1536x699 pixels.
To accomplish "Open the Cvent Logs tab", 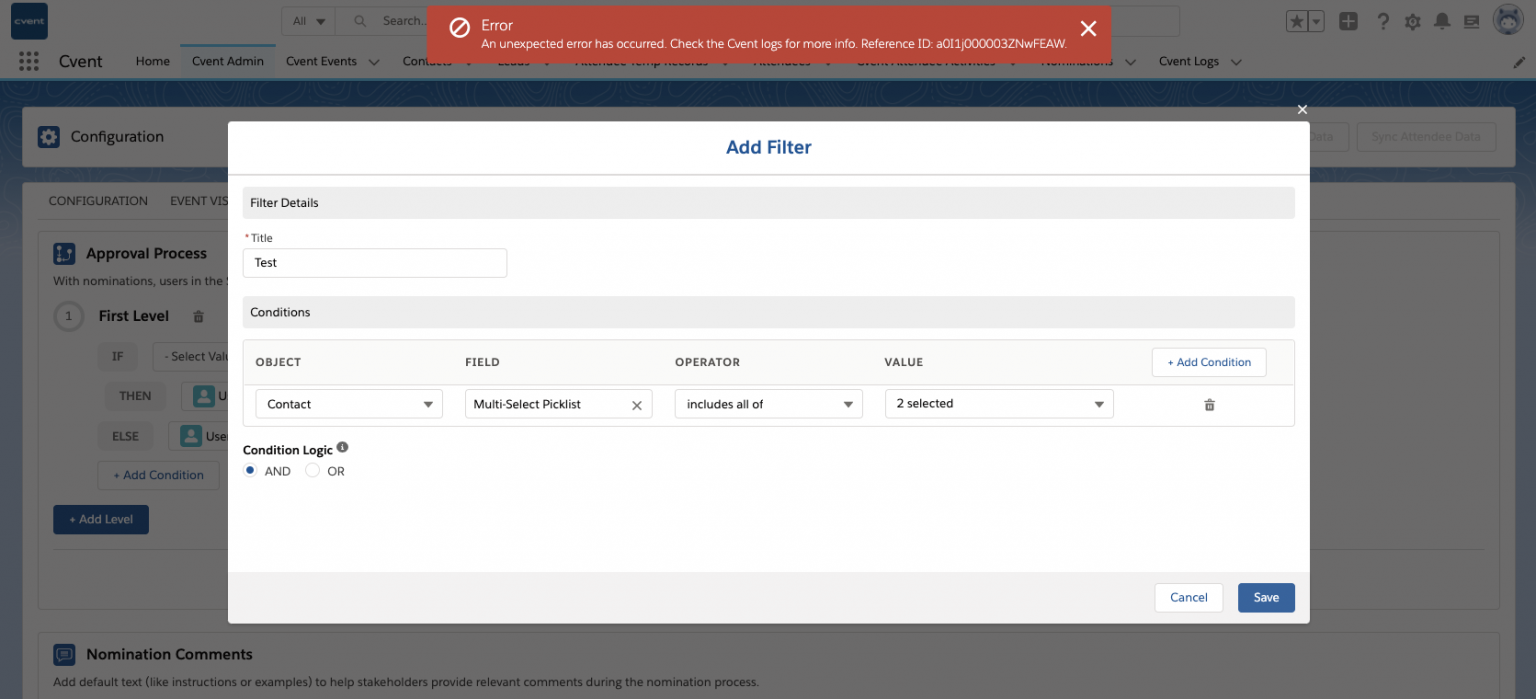I will [x=1188, y=61].
